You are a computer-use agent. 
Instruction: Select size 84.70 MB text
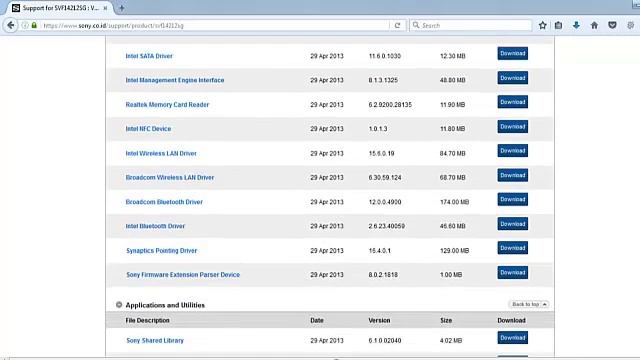point(452,153)
